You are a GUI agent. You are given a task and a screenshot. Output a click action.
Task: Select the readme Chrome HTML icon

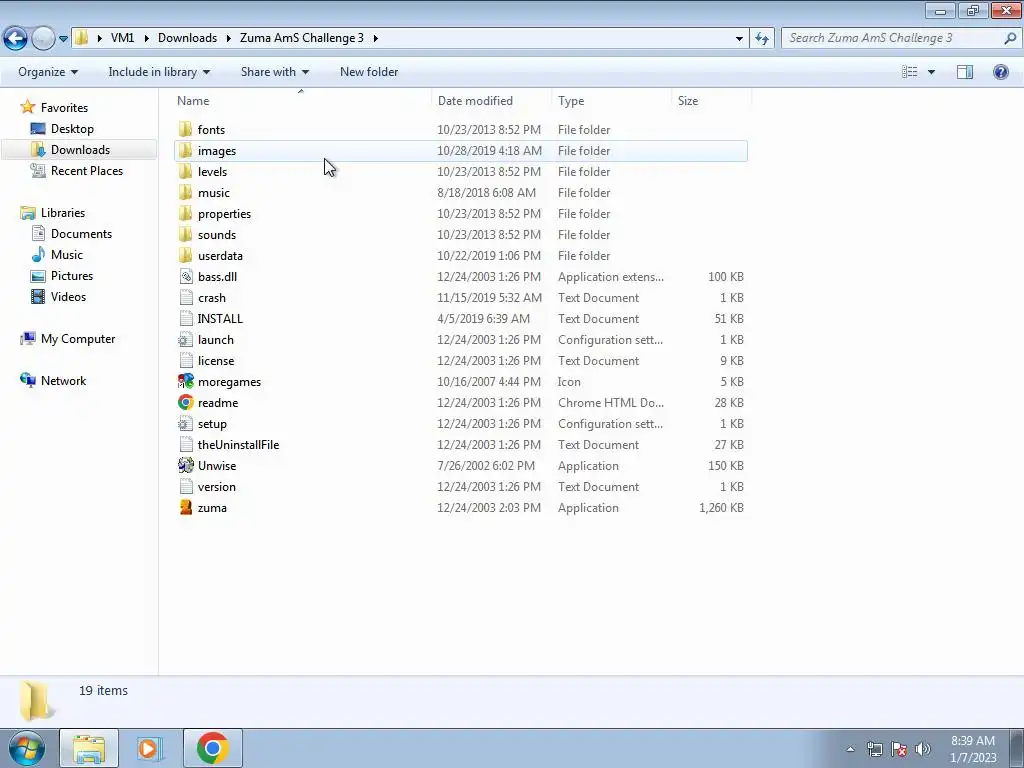[x=185, y=402]
